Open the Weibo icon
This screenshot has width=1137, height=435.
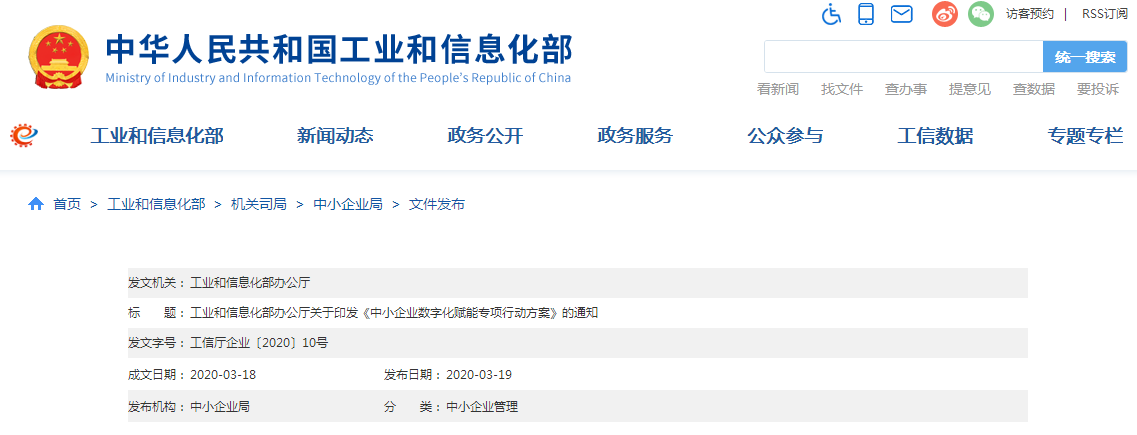(945, 14)
